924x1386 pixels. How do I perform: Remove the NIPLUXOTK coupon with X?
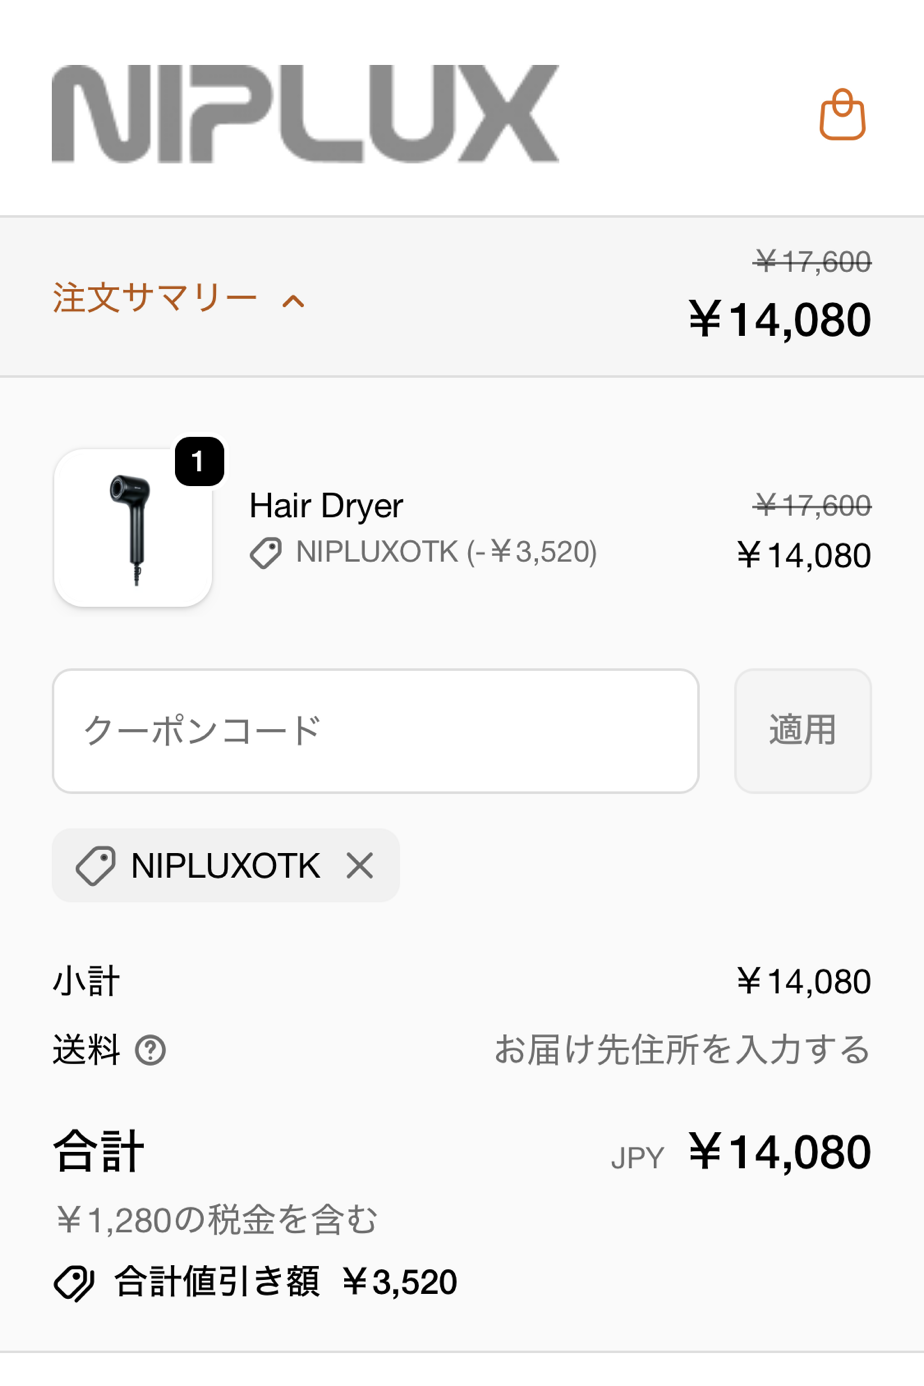pyautogui.click(x=360, y=865)
